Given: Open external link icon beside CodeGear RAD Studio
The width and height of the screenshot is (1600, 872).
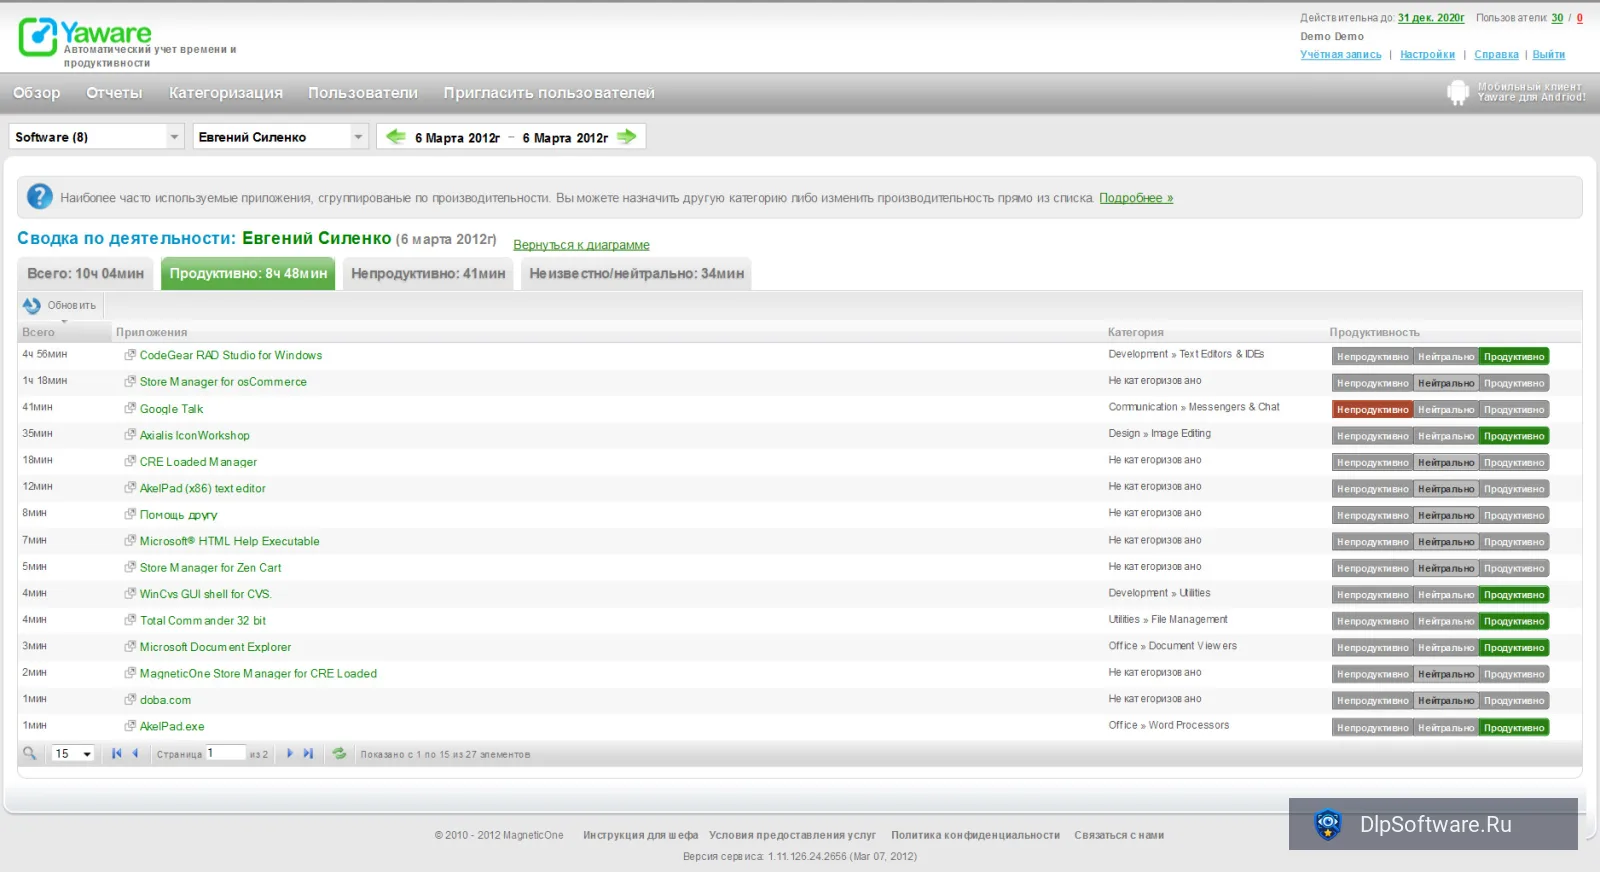Looking at the screenshot, I should click(x=130, y=355).
